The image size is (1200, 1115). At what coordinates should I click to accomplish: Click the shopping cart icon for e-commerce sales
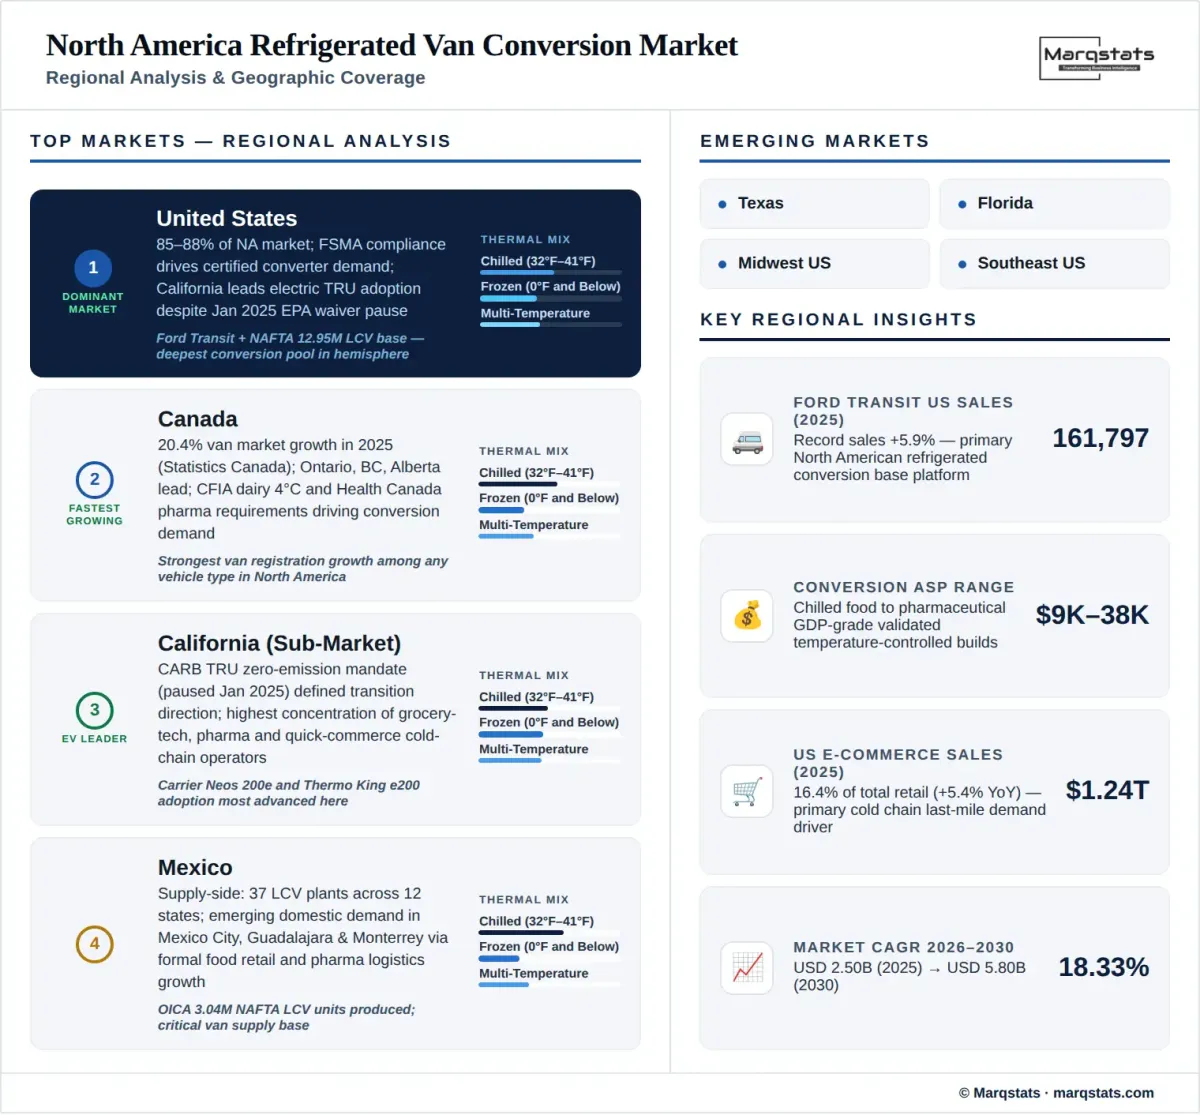click(747, 791)
